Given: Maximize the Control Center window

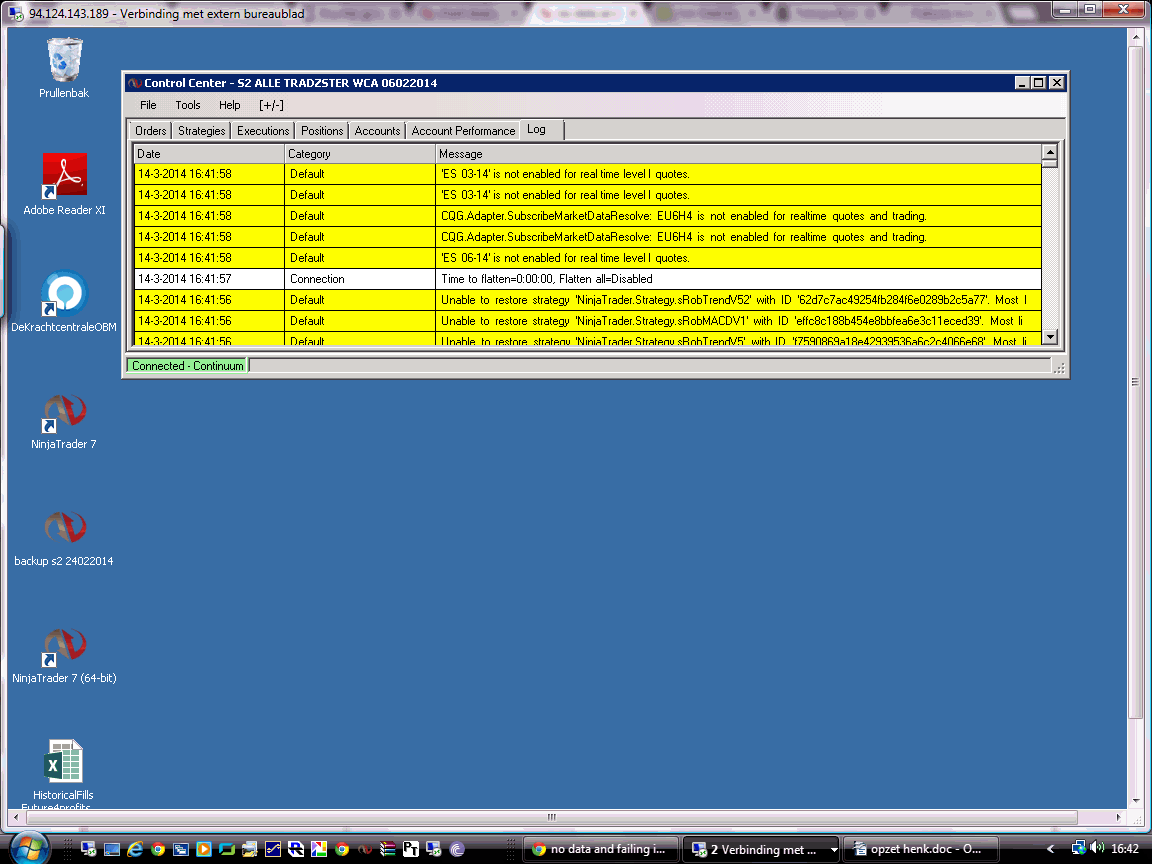Looking at the screenshot, I should pyautogui.click(x=1038, y=83).
